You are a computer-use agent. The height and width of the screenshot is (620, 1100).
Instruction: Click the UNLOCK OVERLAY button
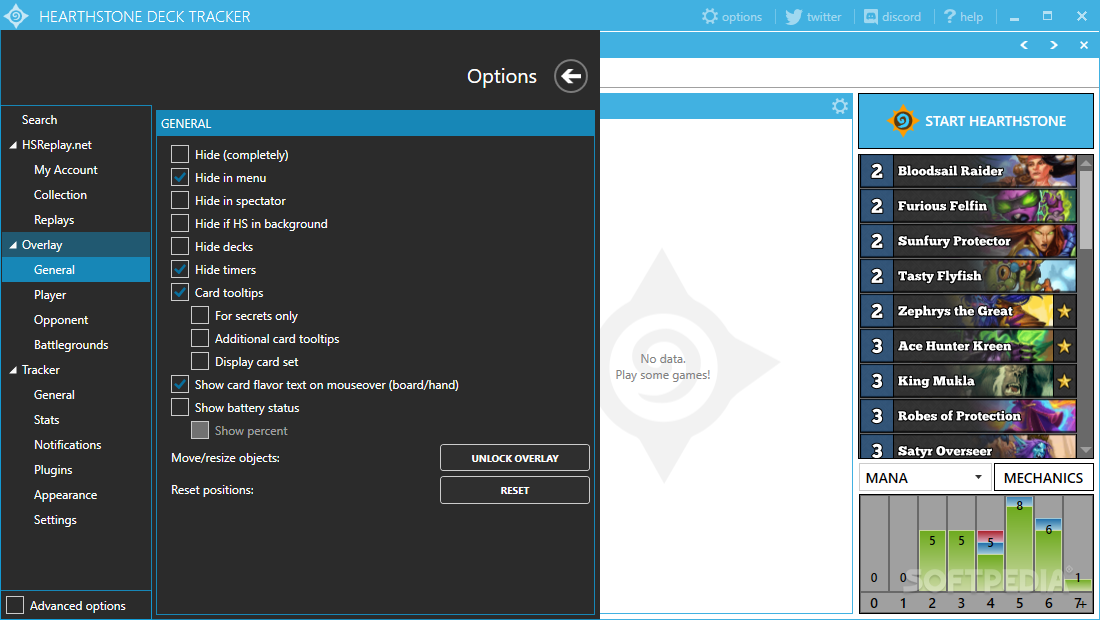[x=515, y=458]
